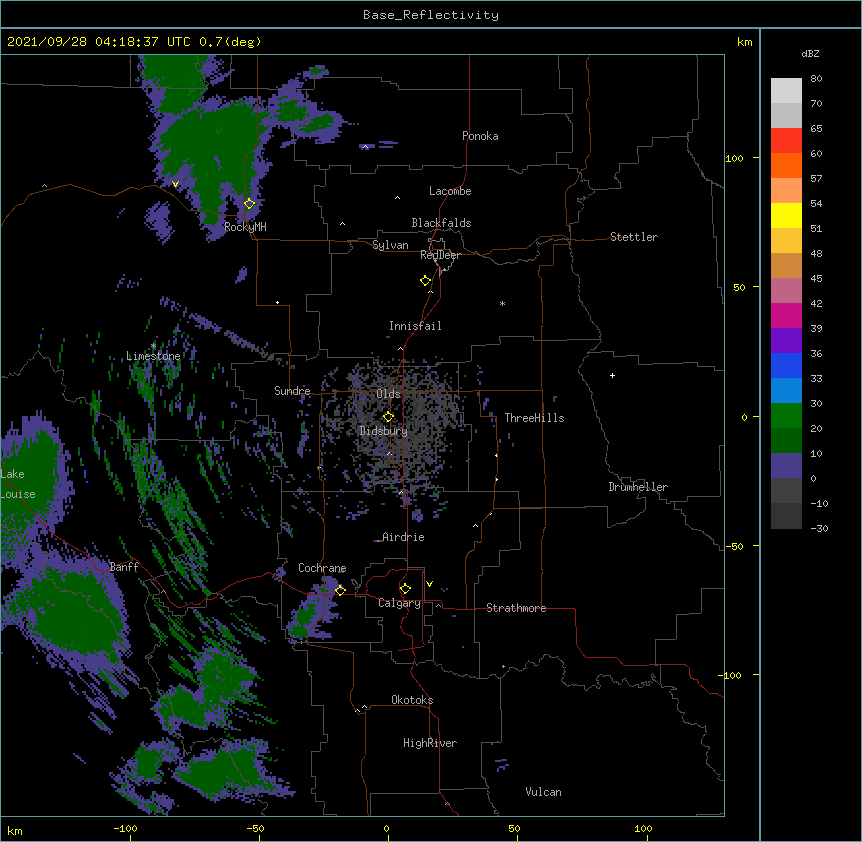Click the Blackfalds city label

(441, 223)
